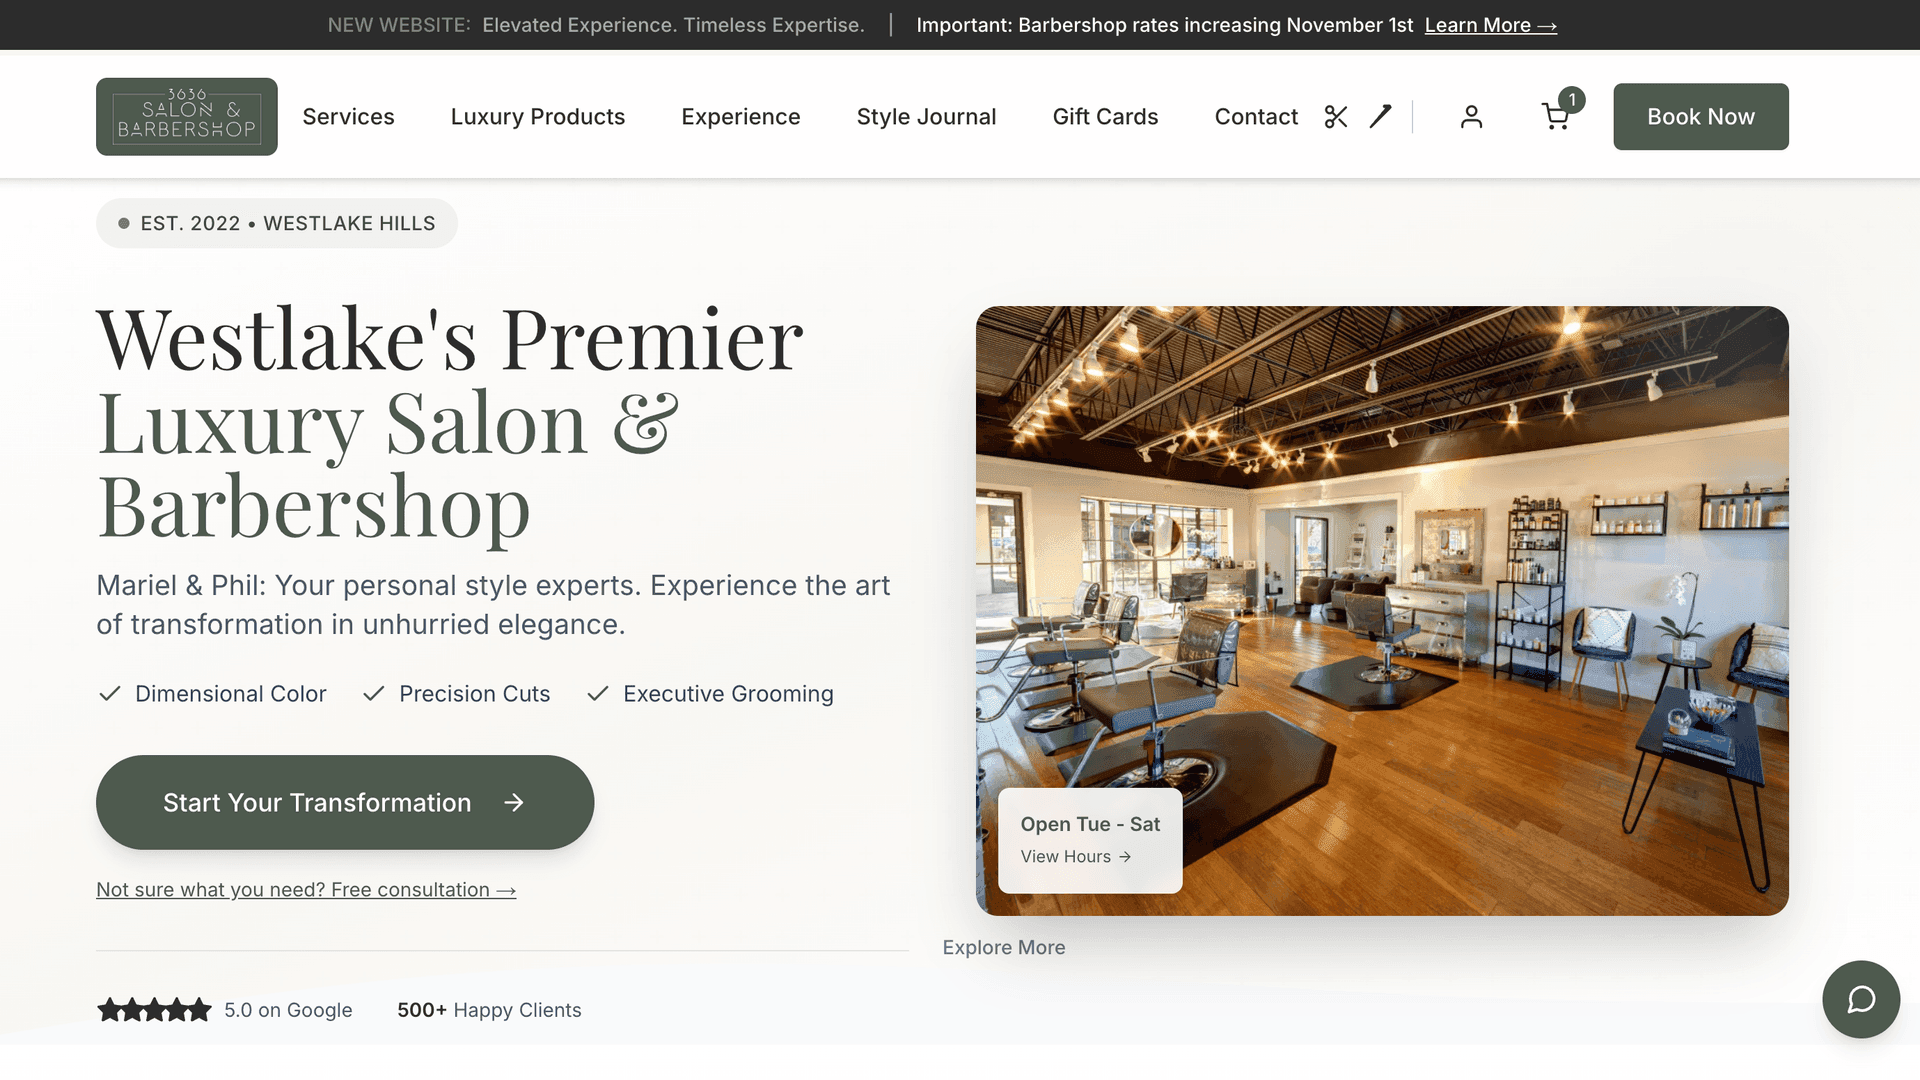Click the Book Now button
The height and width of the screenshot is (1080, 1920).
coord(1701,117)
